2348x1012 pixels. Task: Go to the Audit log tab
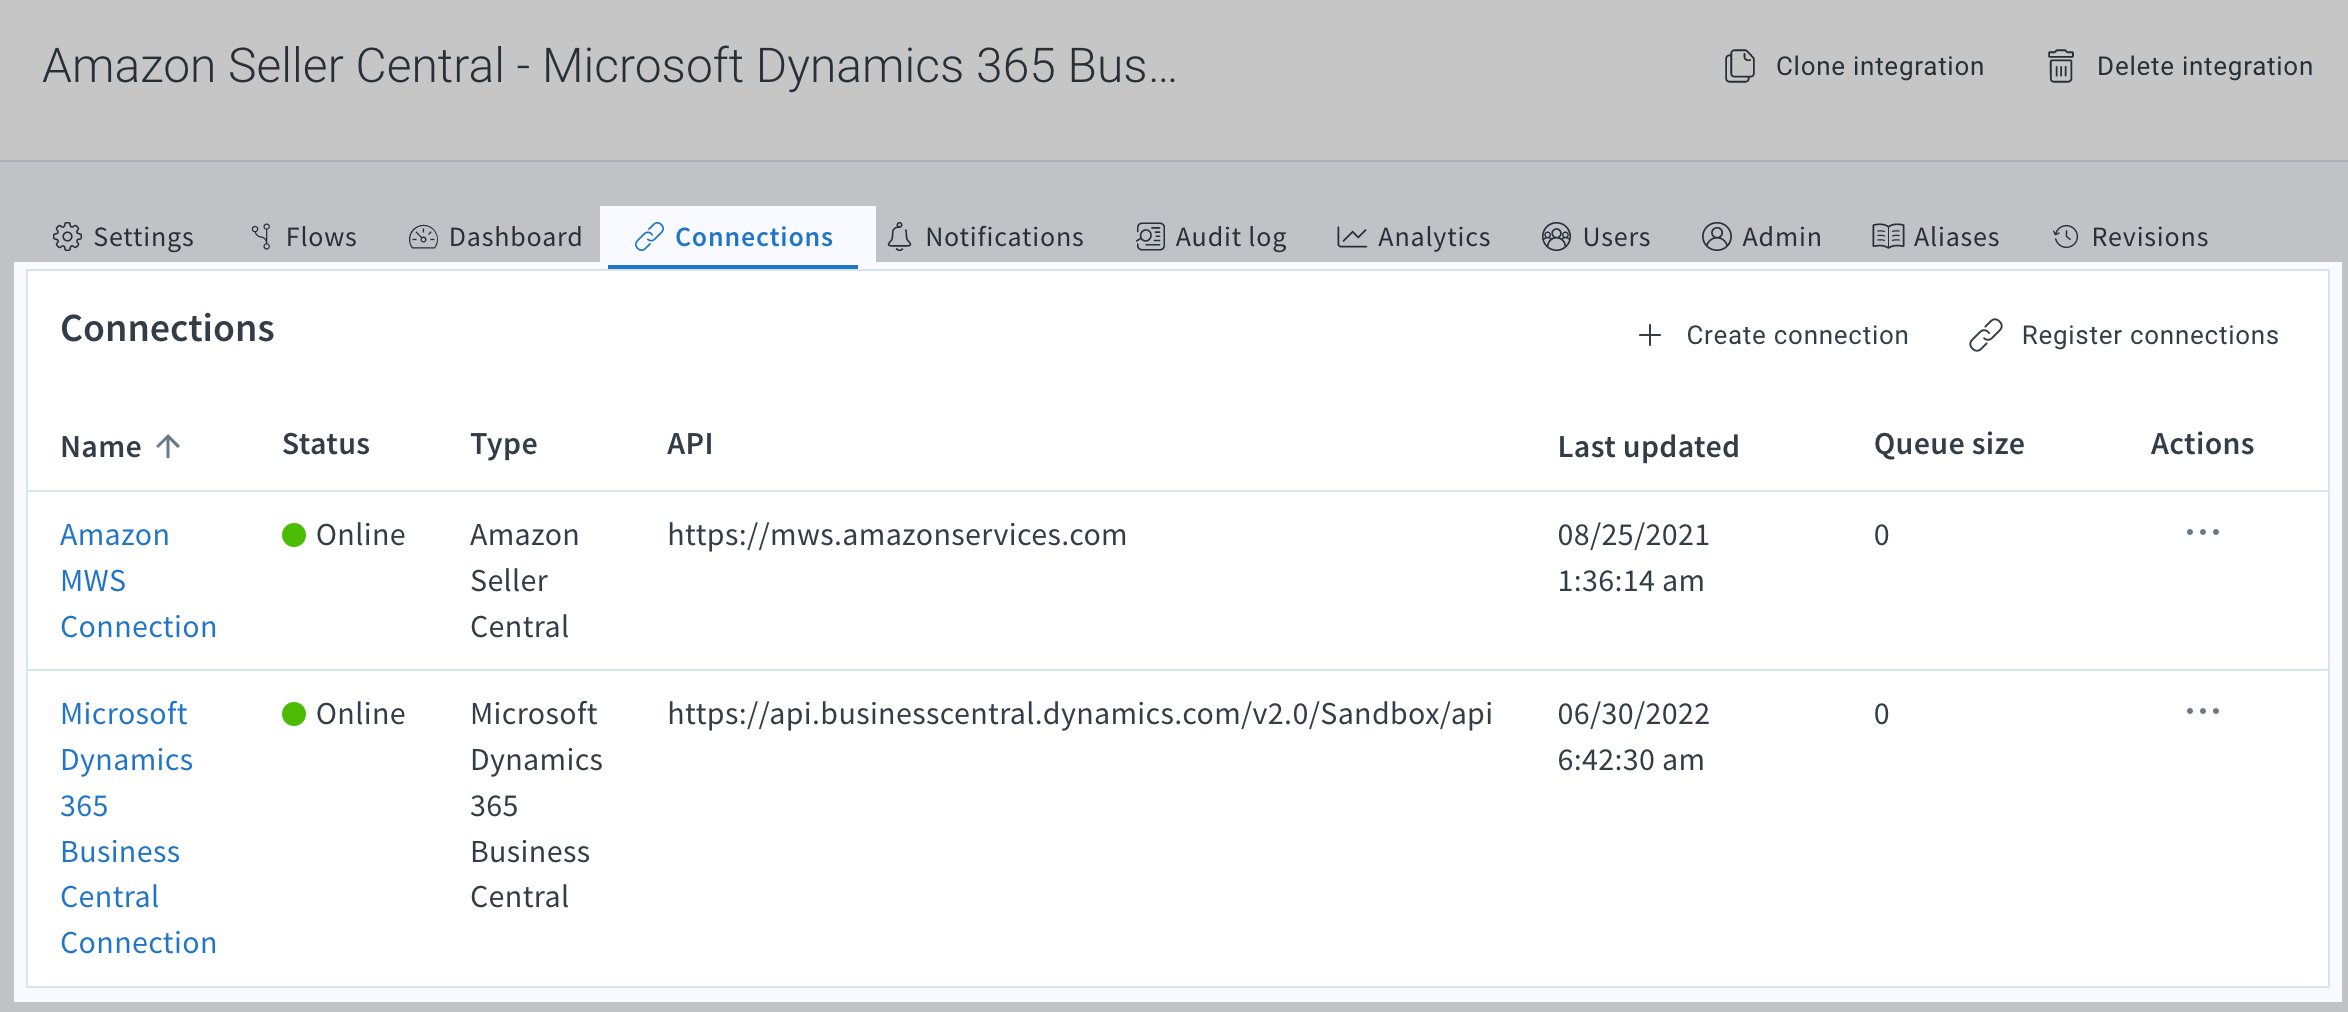1211,237
